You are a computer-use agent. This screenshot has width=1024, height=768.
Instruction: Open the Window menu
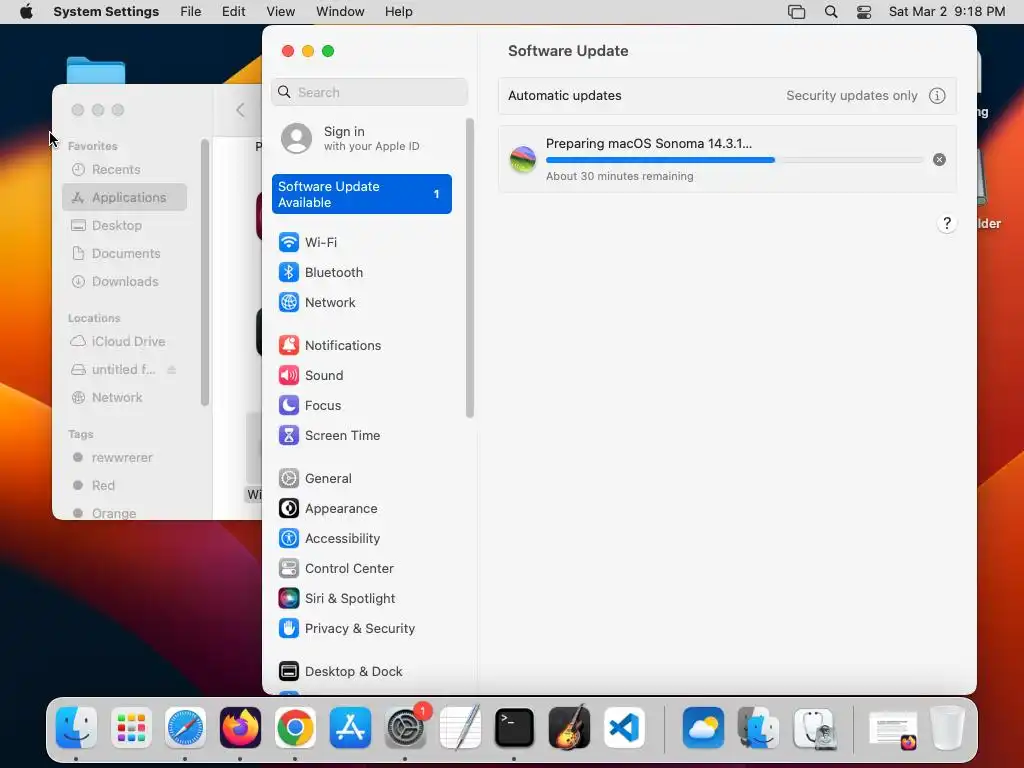coord(340,12)
